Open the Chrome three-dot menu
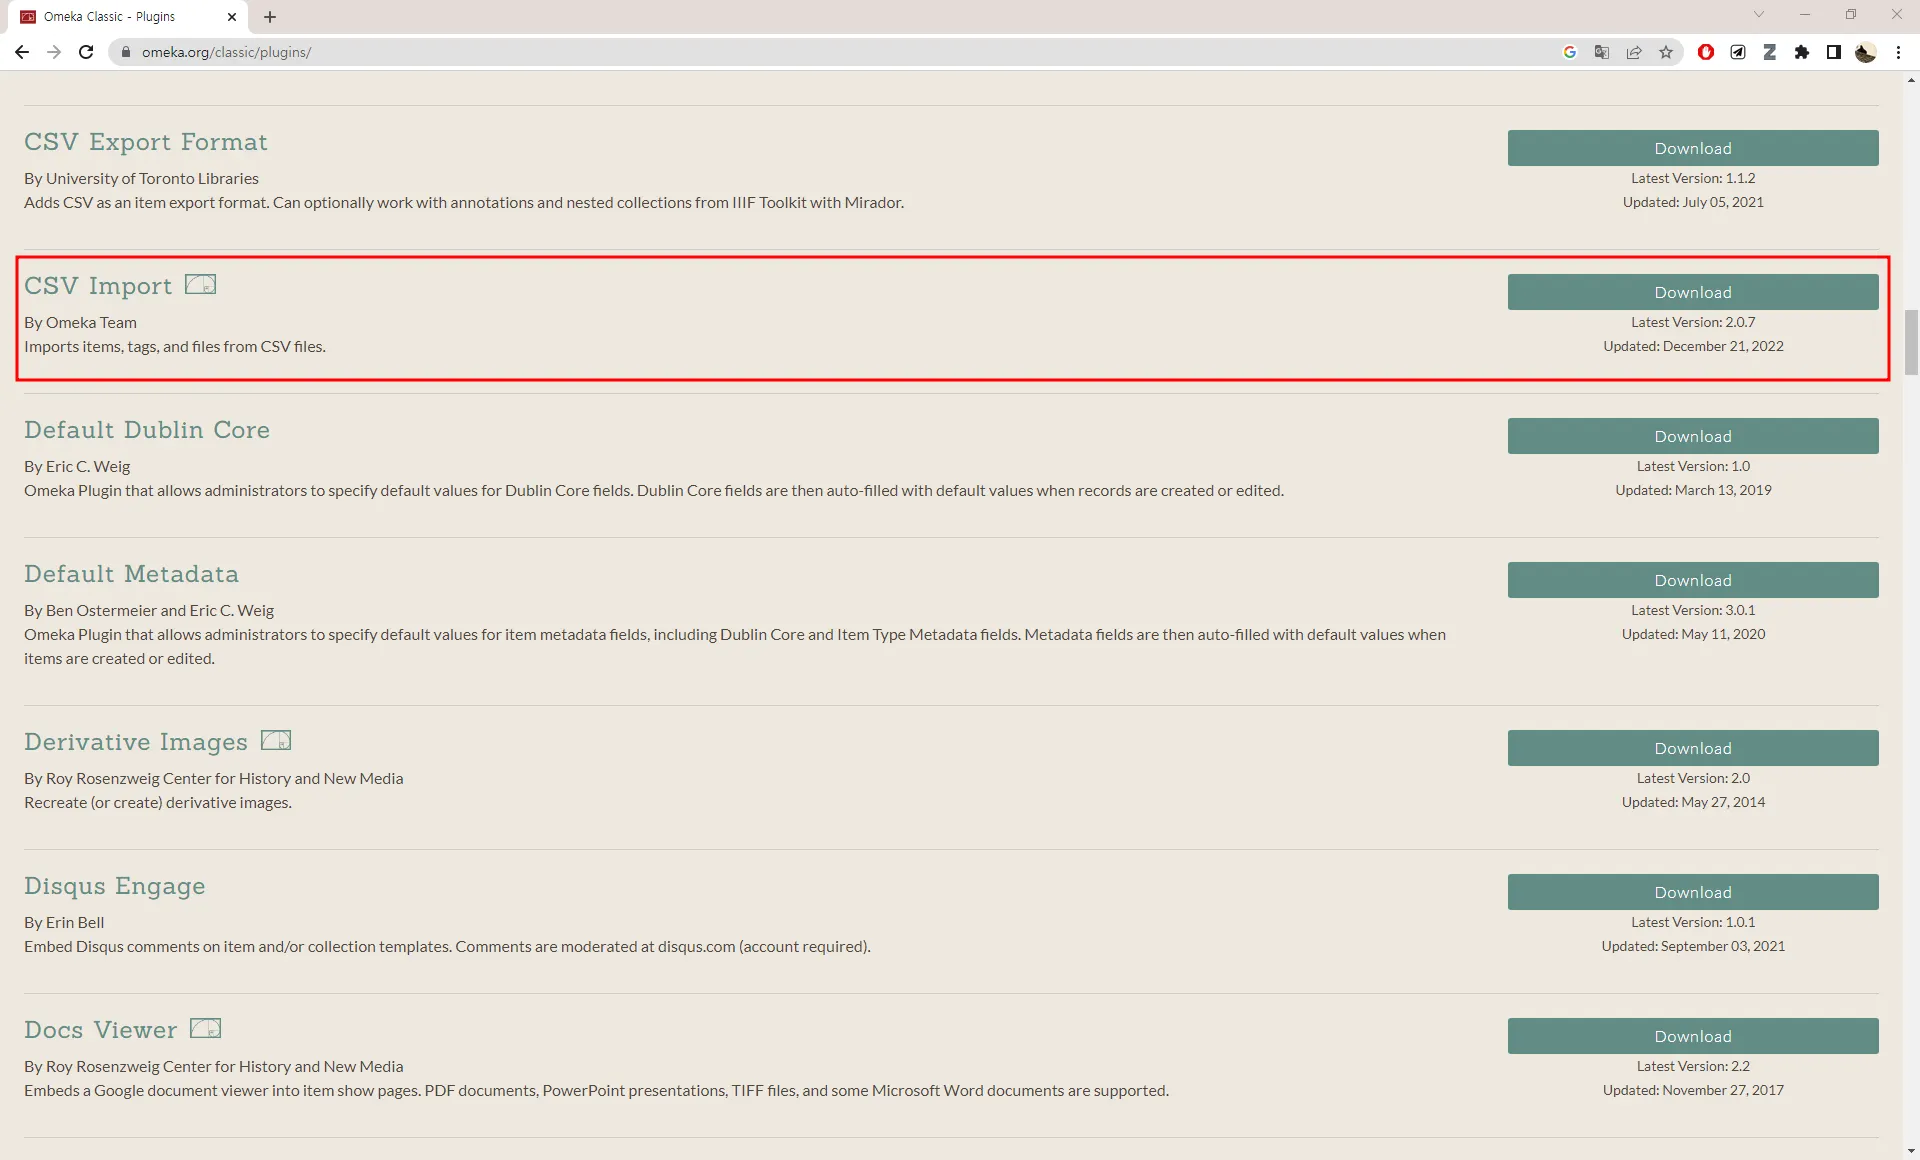The width and height of the screenshot is (1920, 1160). 1898,52
